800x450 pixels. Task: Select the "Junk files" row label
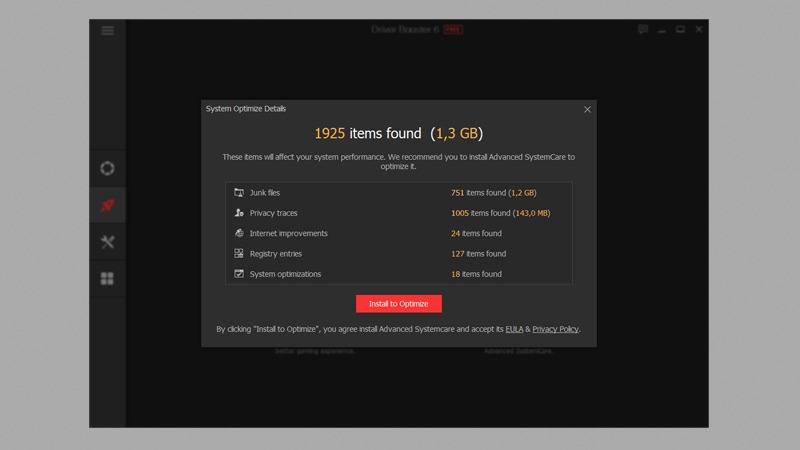coord(265,192)
